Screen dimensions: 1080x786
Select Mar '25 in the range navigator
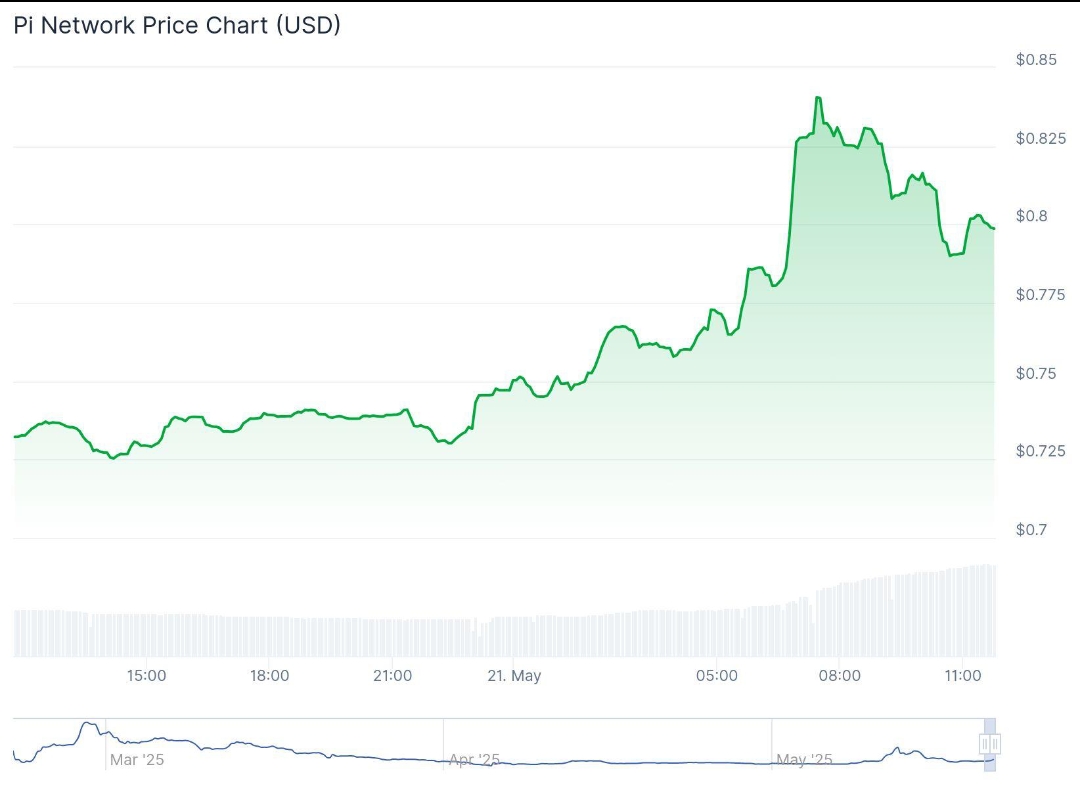(137, 760)
